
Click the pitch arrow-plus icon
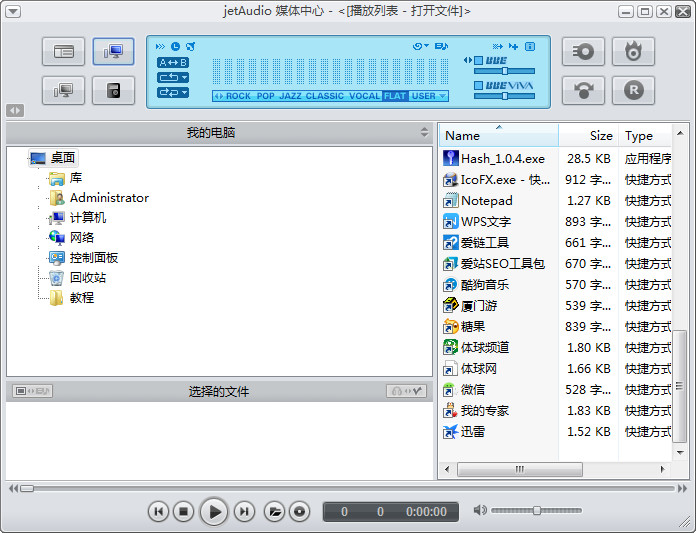point(514,46)
